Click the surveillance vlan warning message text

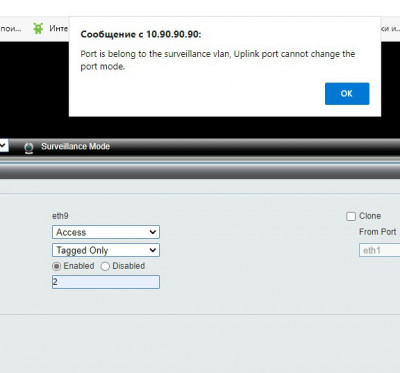click(x=218, y=60)
